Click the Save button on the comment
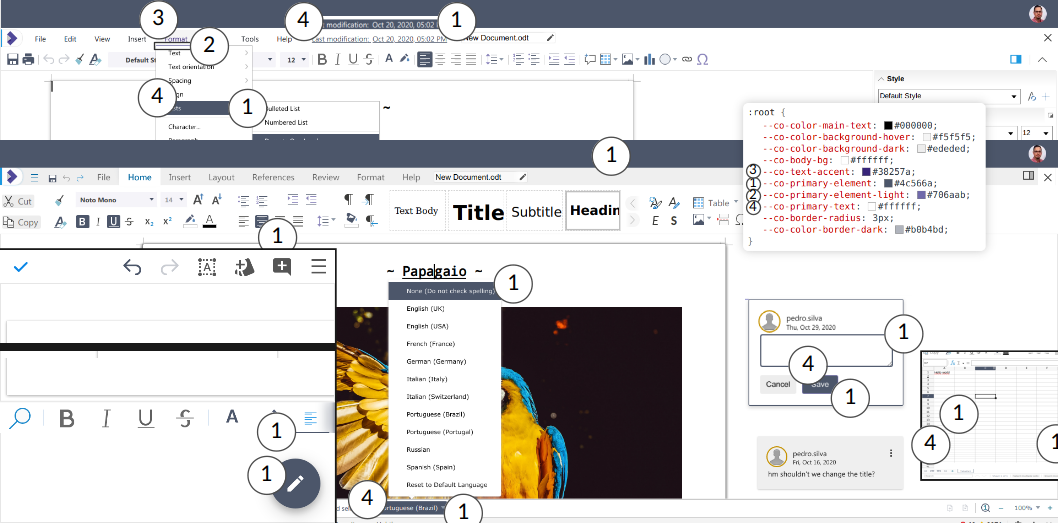Viewport: 1058px width, 523px height. 820,385
